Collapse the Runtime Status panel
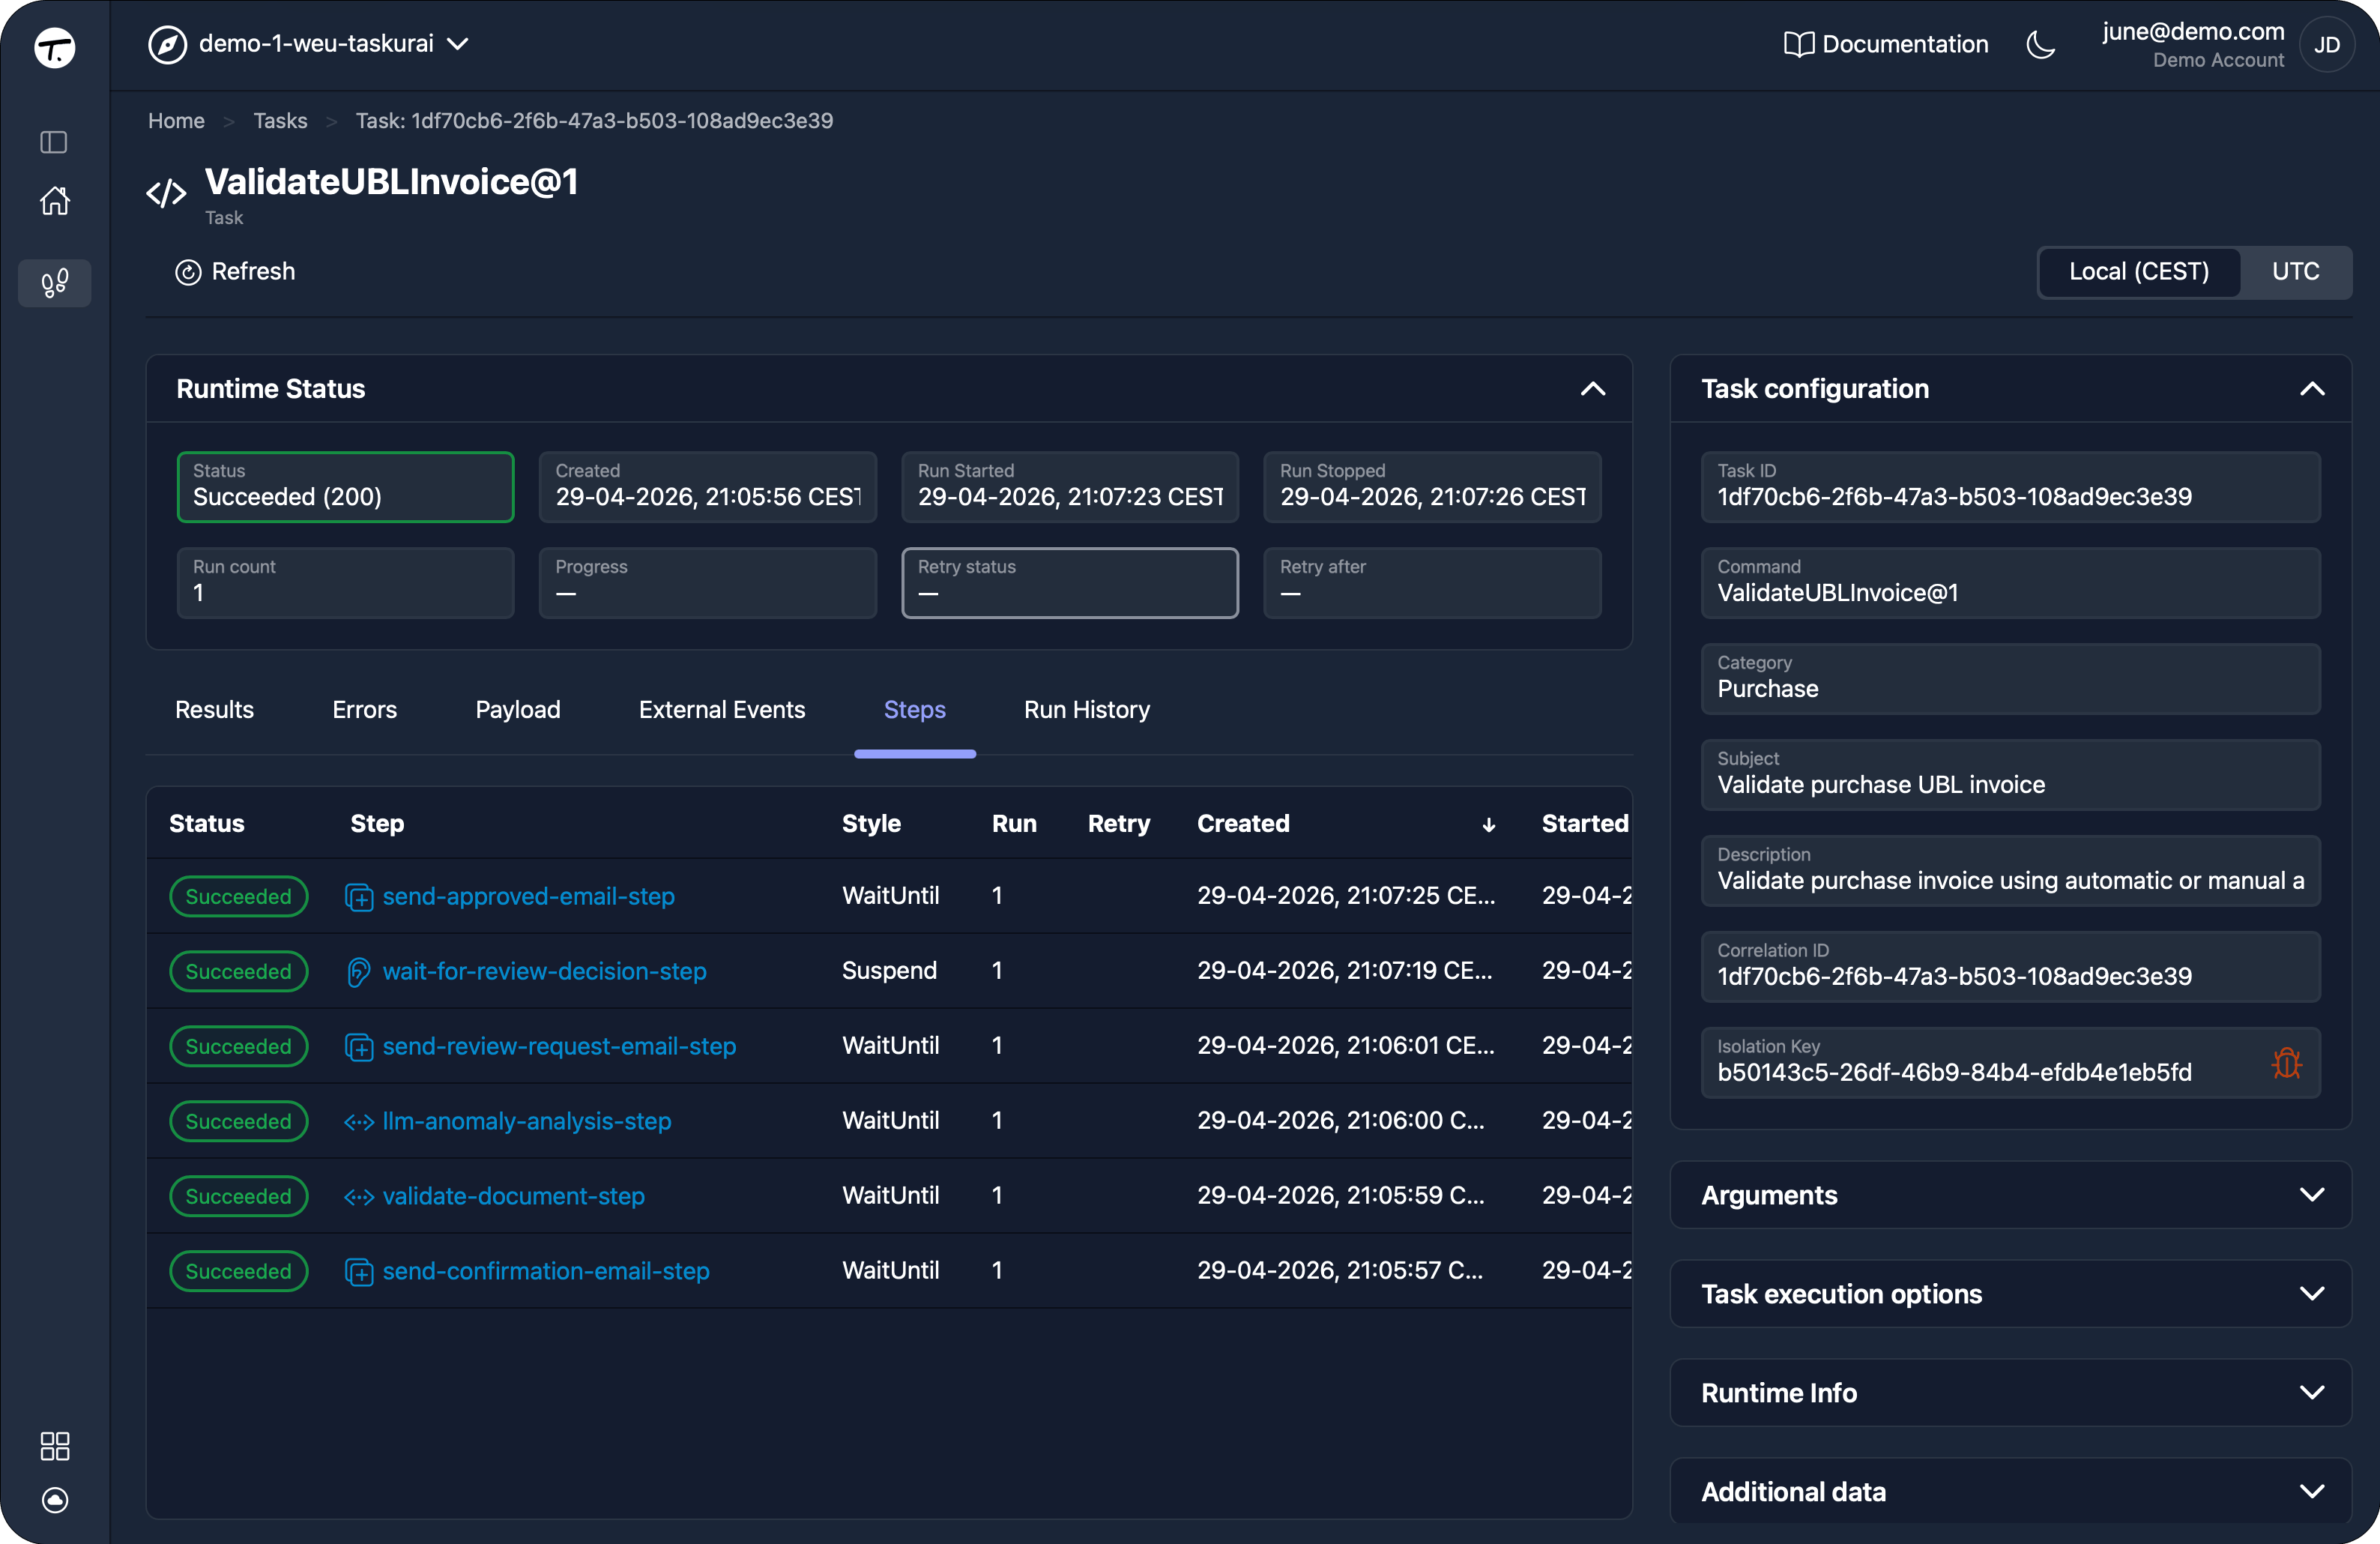This screenshot has width=2380, height=1544. (x=1592, y=389)
